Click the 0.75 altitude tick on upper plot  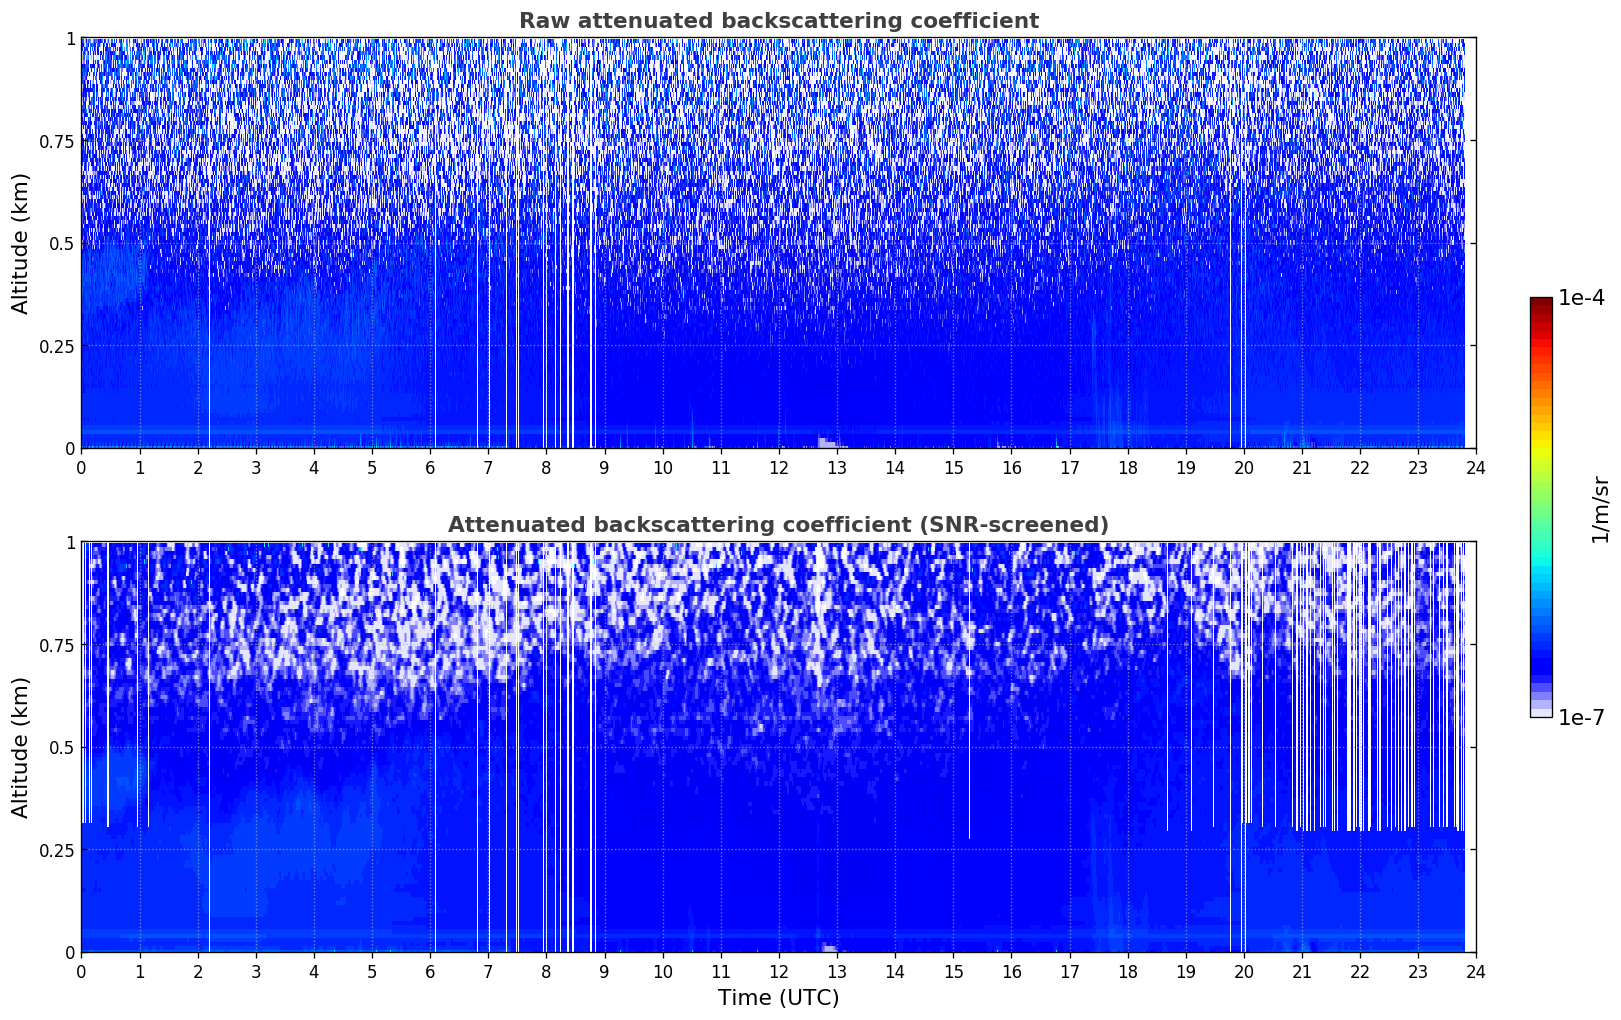click(57, 141)
